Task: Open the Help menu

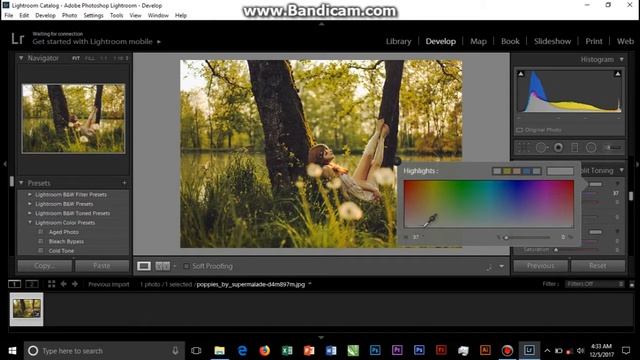Action: [181, 16]
